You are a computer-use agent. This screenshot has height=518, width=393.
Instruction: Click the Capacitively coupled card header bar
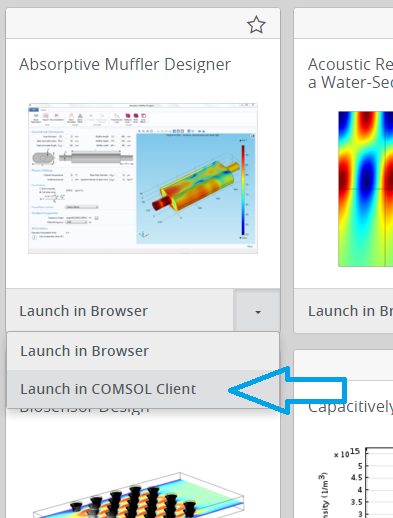click(344, 365)
